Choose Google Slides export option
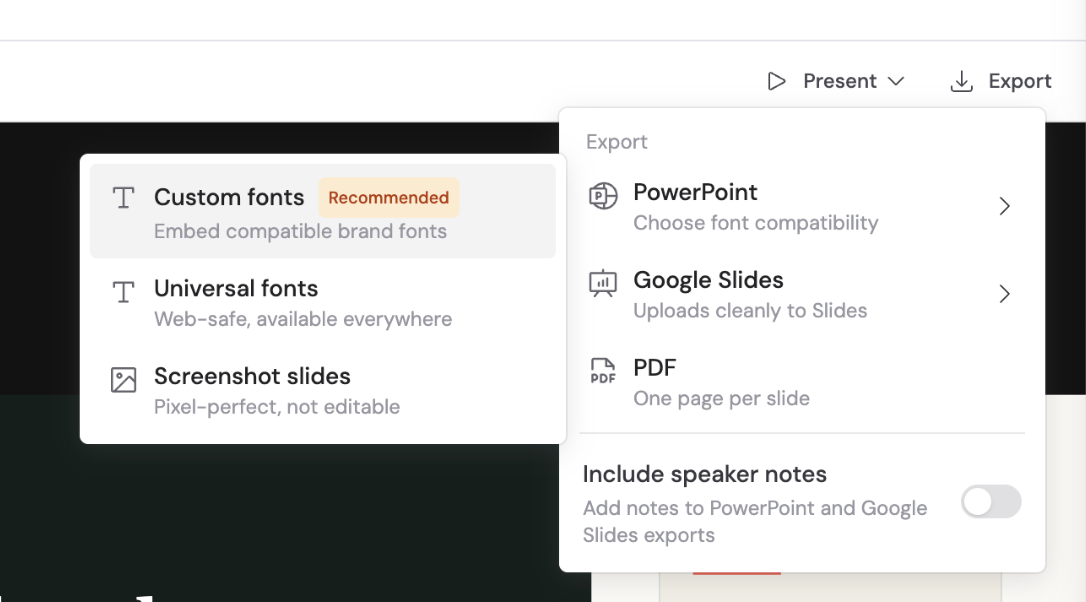Image resolution: width=1086 pixels, height=602 pixels. point(801,294)
